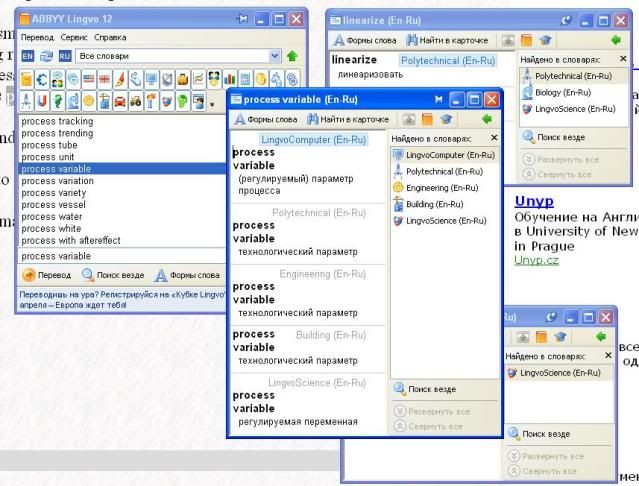Open the Unyp.cz green link
The height and width of the screenshot is (486, 639).
point(536,260)
